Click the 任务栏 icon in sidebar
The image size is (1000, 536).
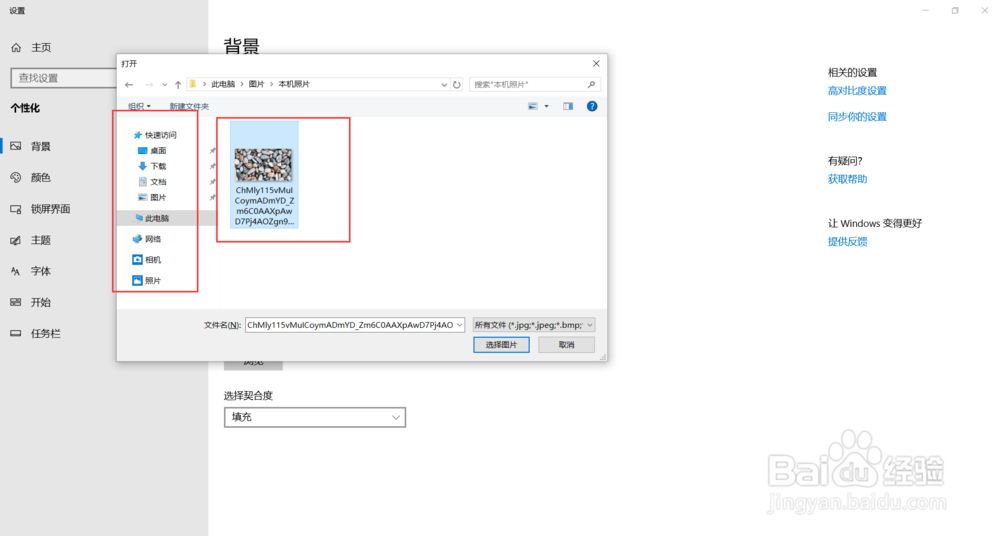point(16,334)
